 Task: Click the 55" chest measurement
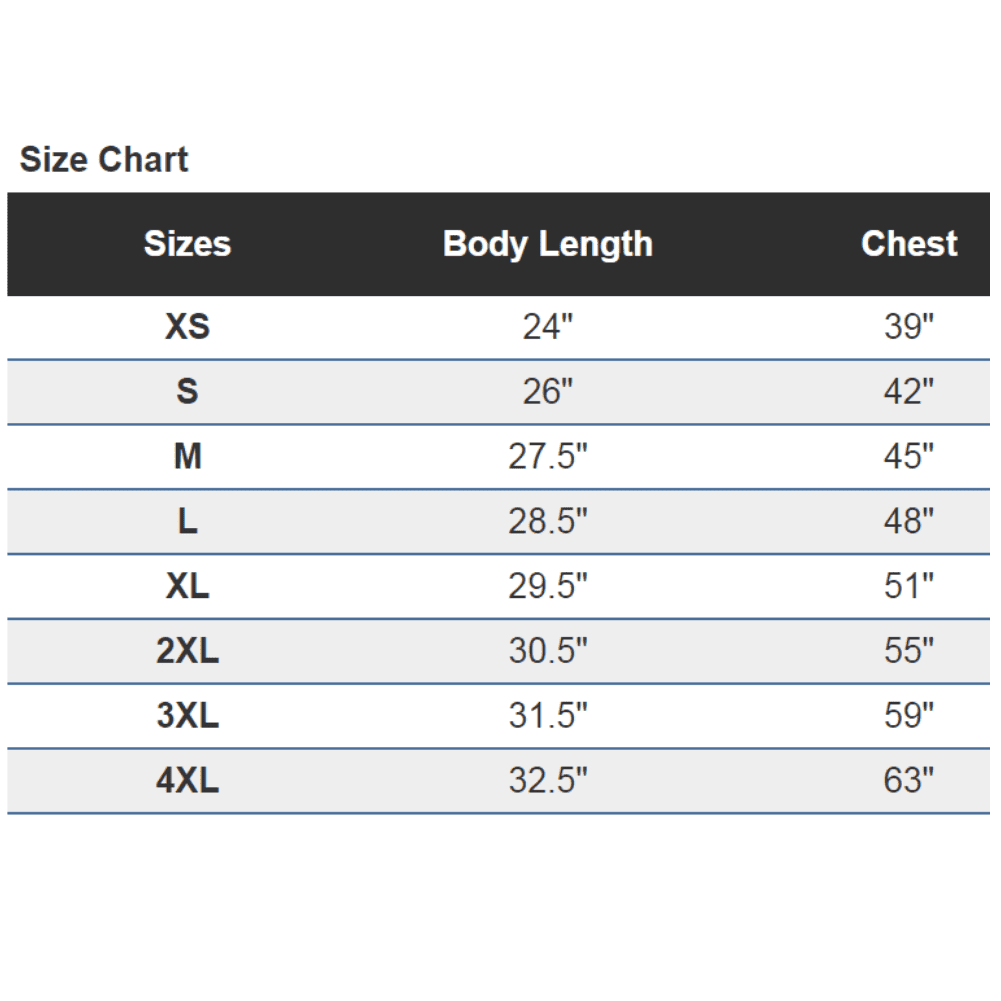[x=908, y=651]
